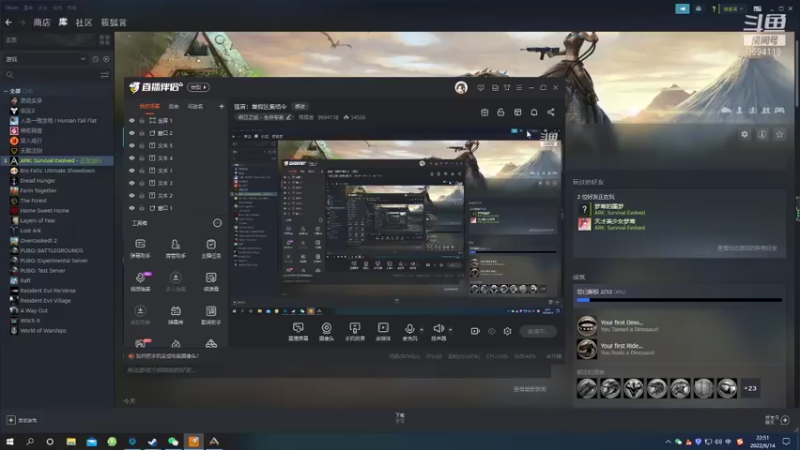This screenshot has width=800, height=450.
Task: Open the Steam library 游戏 filter dropdown
Action: click(x=45, y=59)
